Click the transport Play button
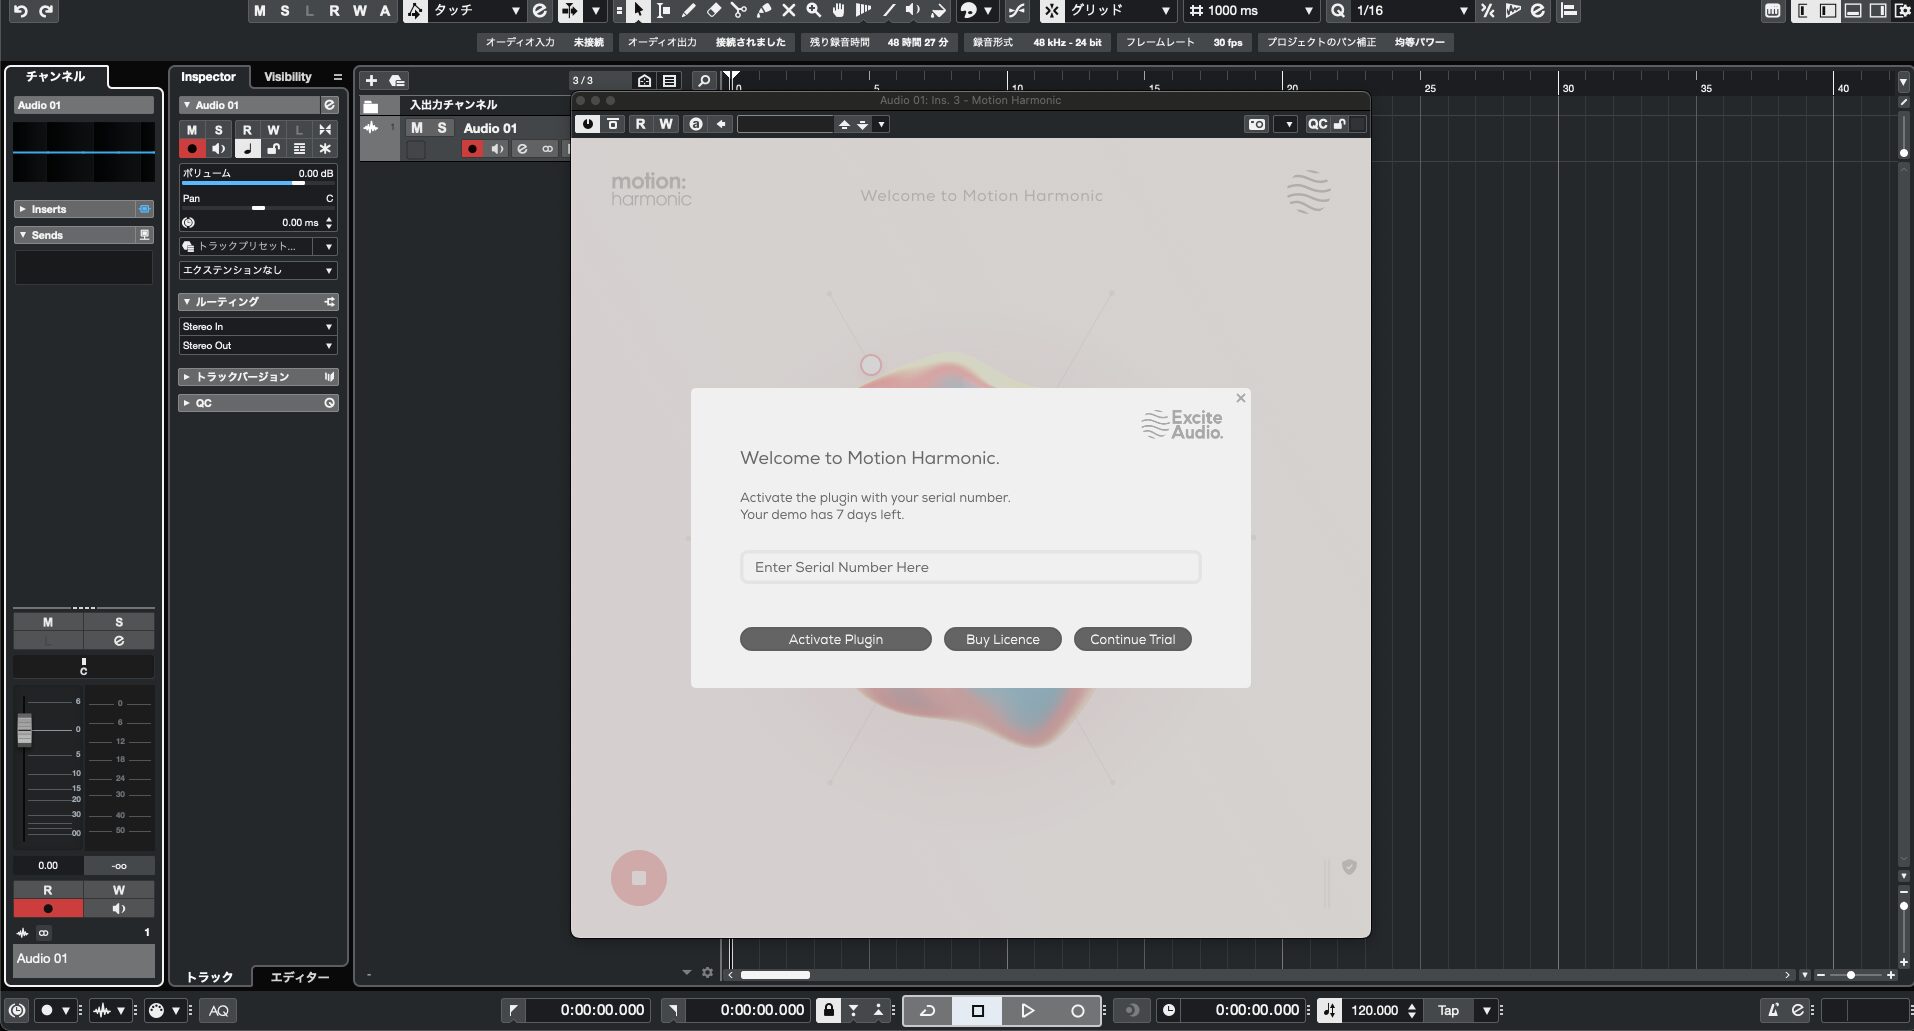 click(1027, 1011)
